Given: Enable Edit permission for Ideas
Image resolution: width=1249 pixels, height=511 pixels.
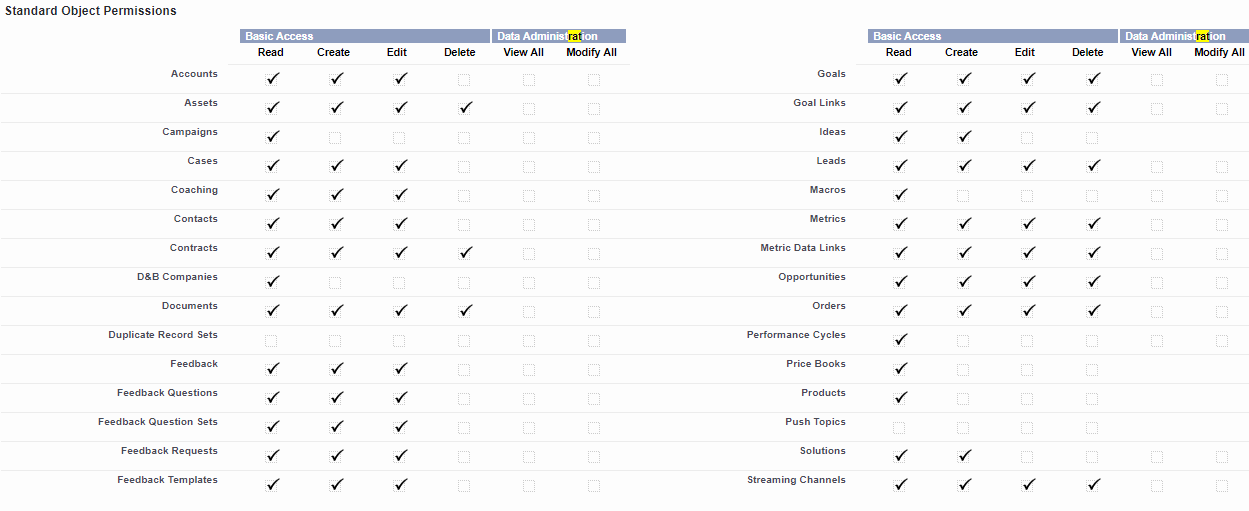Looking at the screenshot, I should pos(1028,137).
